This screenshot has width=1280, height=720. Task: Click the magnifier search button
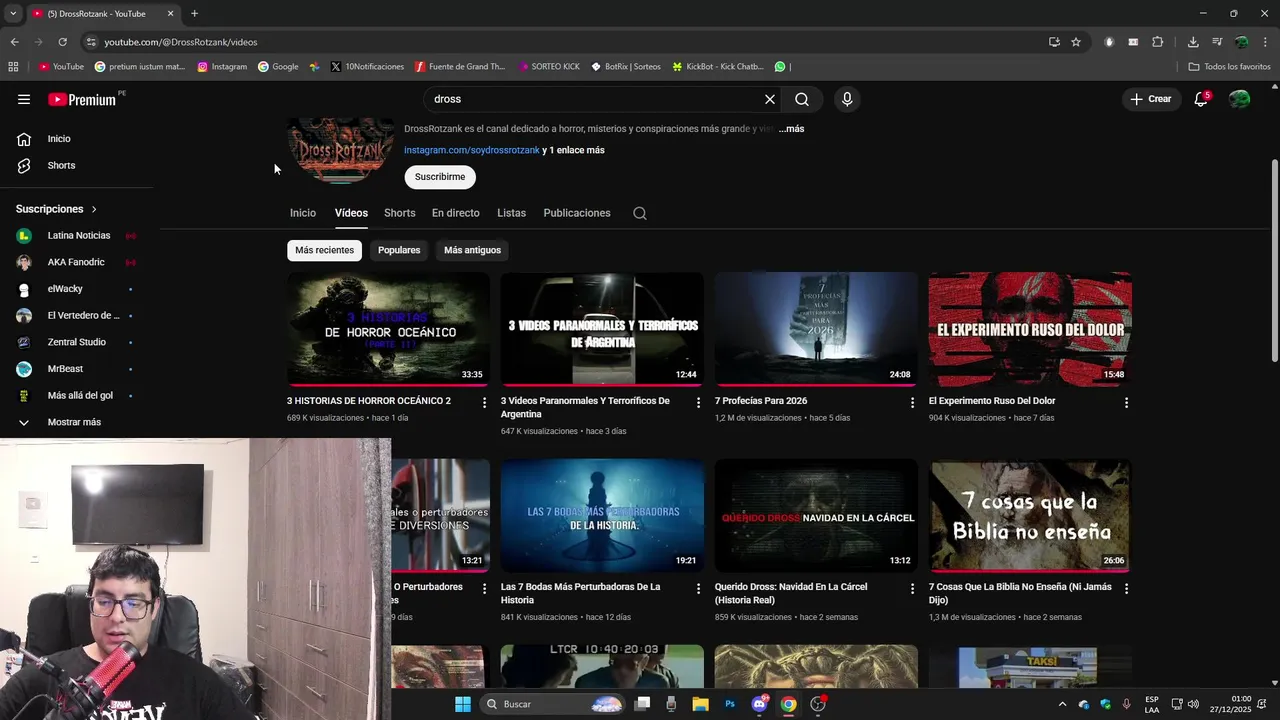pyautogui.click(x=802, y=99)
